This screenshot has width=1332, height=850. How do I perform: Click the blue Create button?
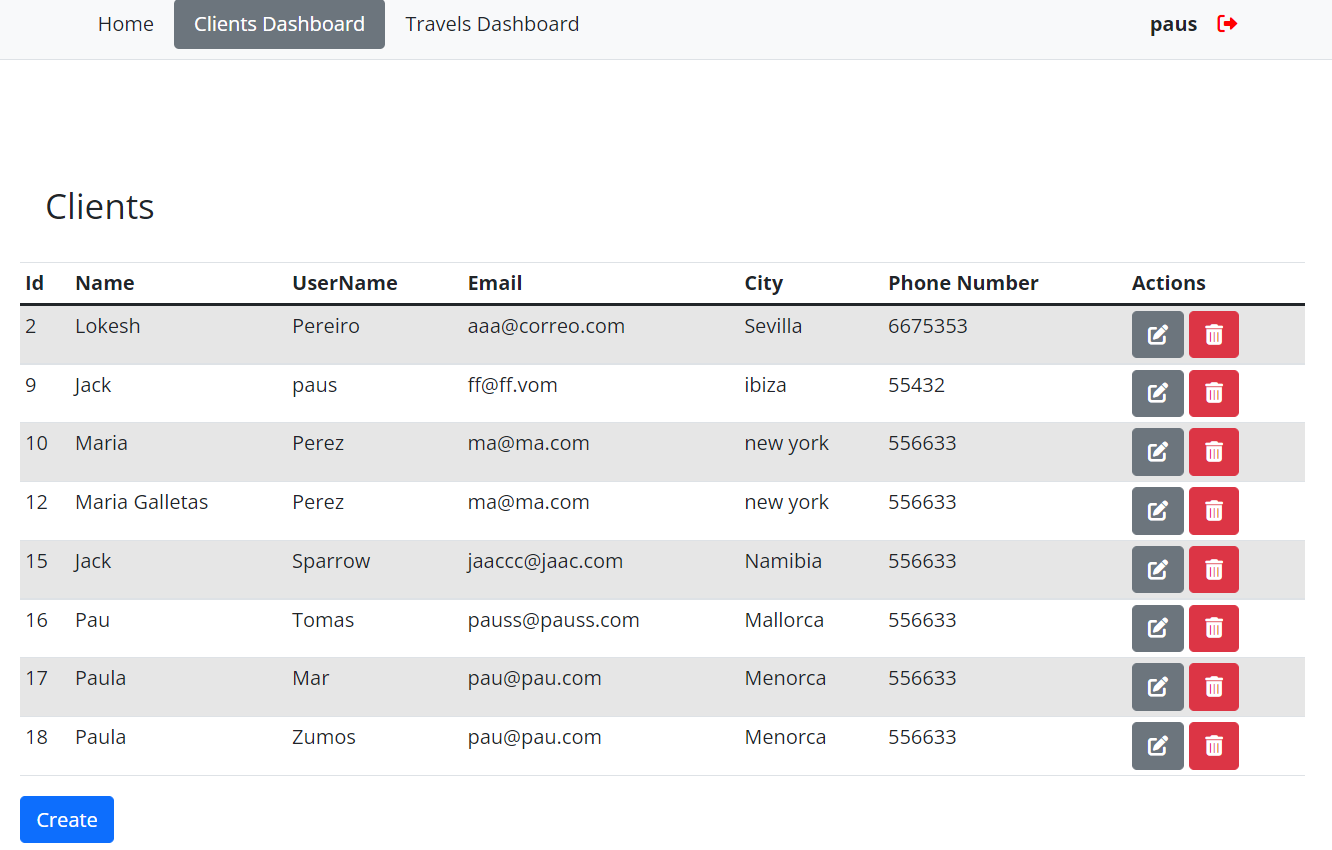66,819
